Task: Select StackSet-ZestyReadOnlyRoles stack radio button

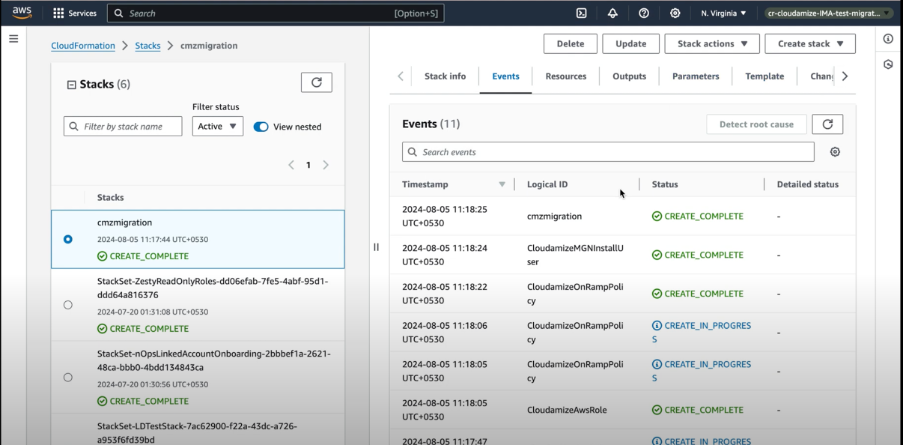Action: coord(68,304)
